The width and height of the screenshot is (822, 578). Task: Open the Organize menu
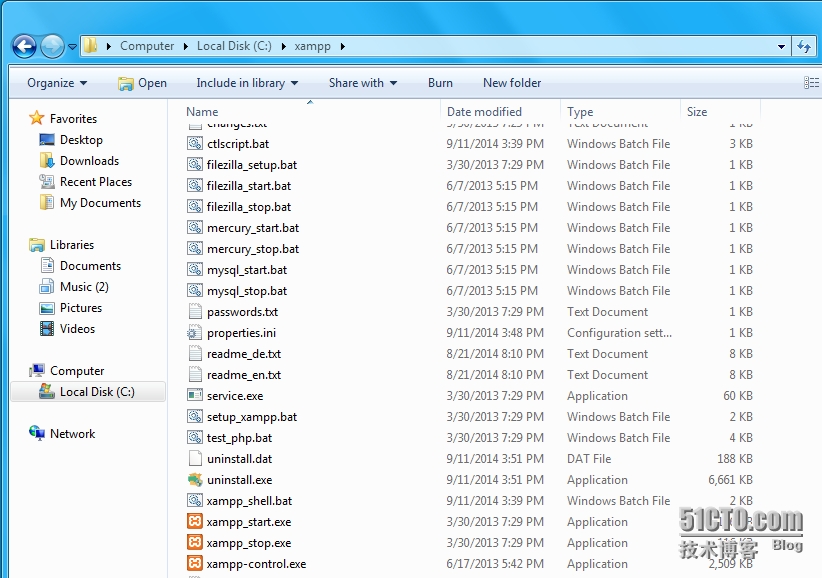click(x=57, y=83)
